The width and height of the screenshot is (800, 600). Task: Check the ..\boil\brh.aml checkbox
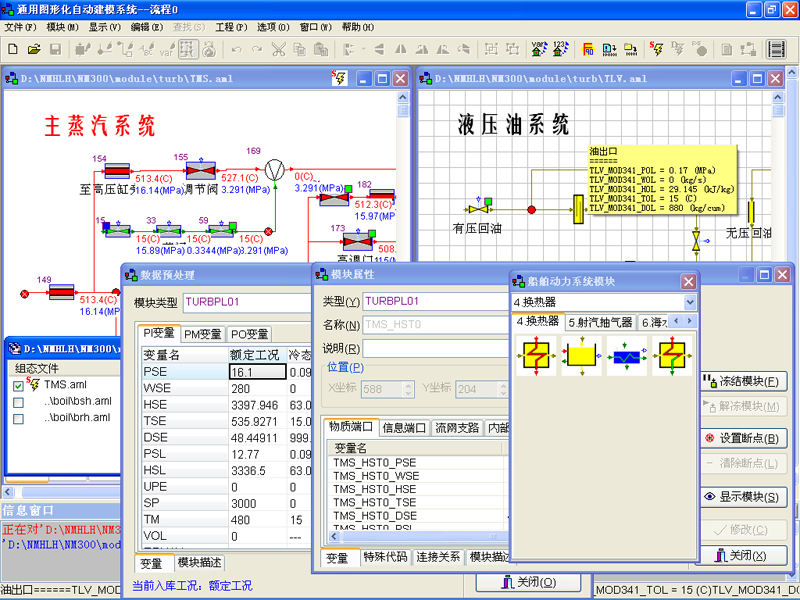coord(18,419)
